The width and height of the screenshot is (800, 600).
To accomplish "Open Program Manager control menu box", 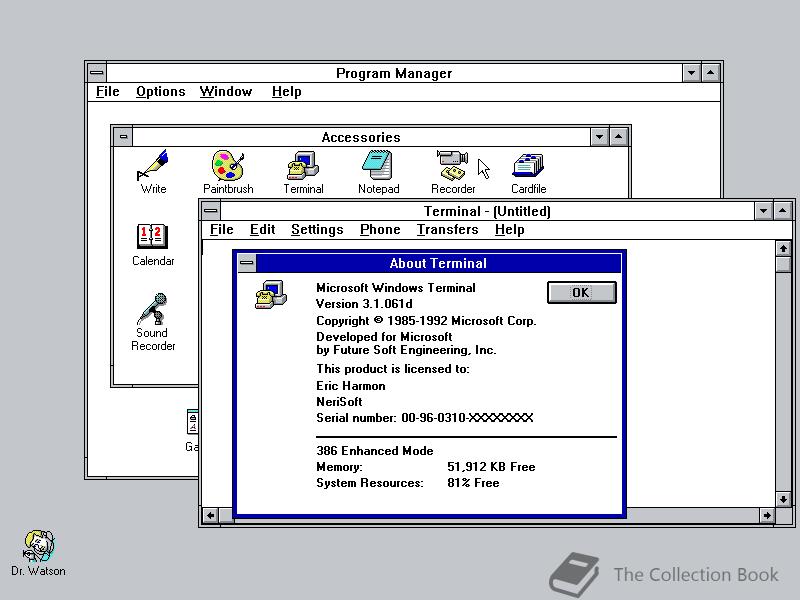I will coord(96,72).
